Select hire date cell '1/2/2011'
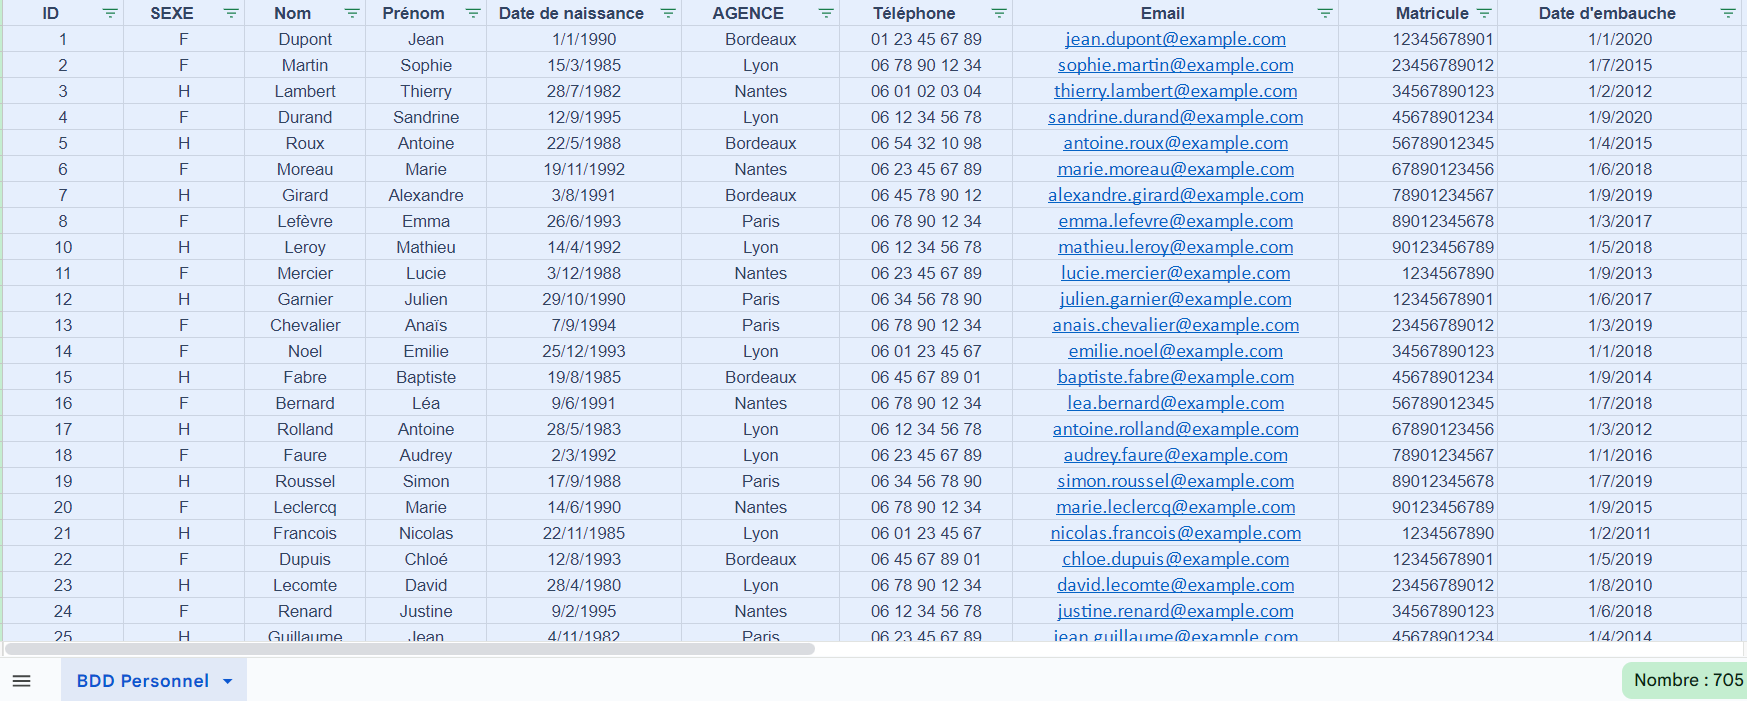Image resolution: width=1747 pixels, height=701 pixels. 1620,533
